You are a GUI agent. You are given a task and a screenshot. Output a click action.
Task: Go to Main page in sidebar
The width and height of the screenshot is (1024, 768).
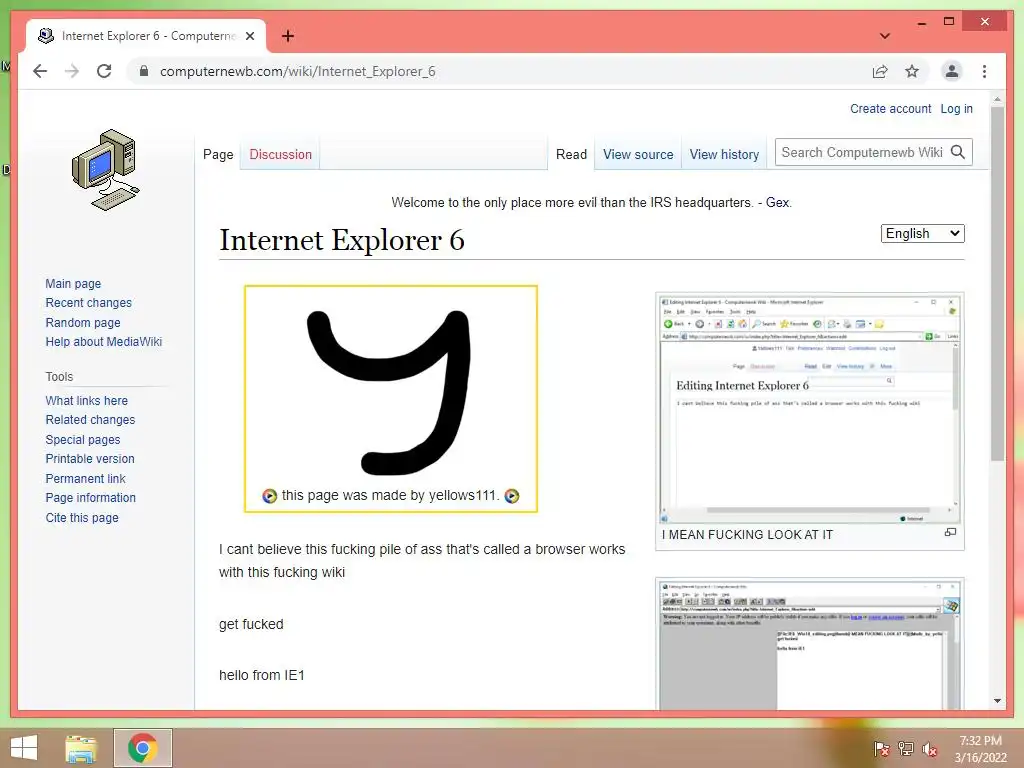(73, 283)
